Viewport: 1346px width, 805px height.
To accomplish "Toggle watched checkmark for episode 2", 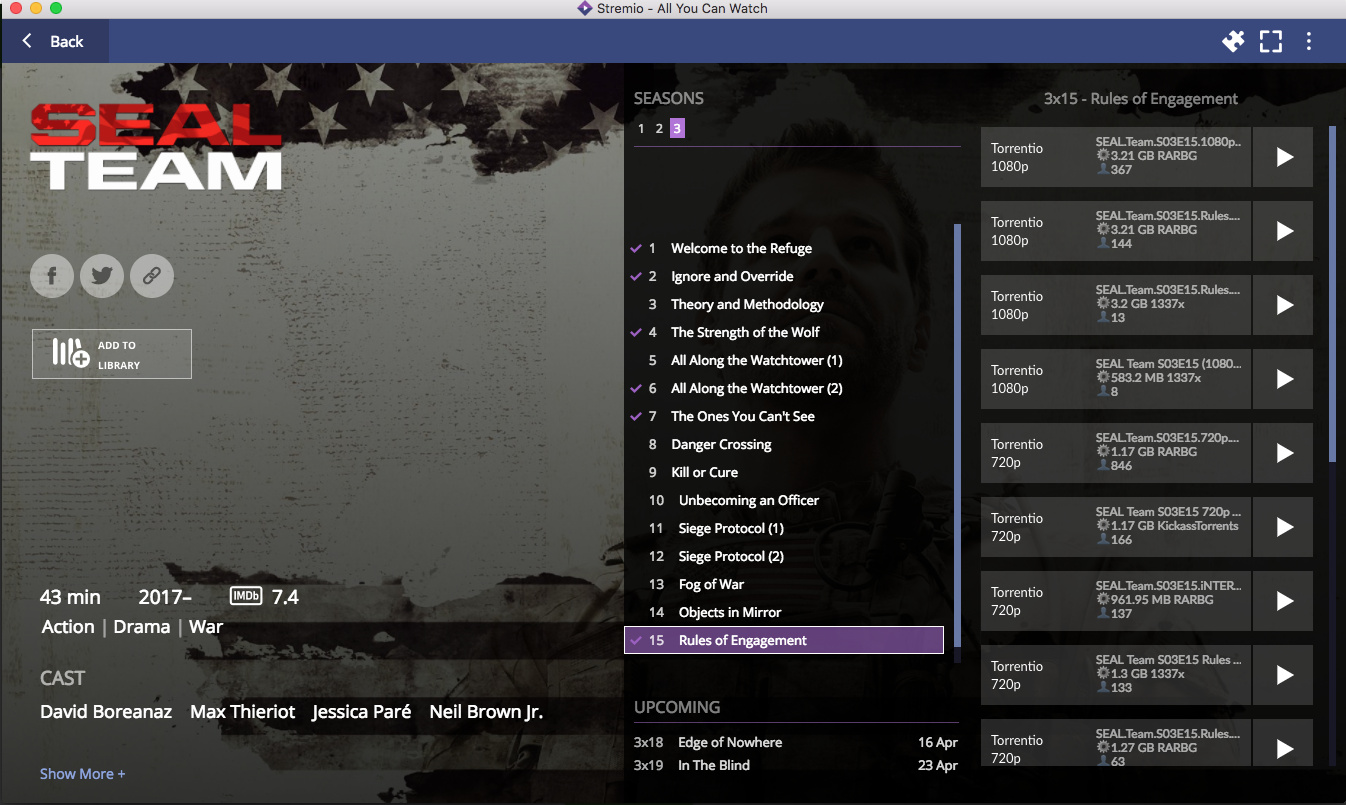I will (635, 276).
